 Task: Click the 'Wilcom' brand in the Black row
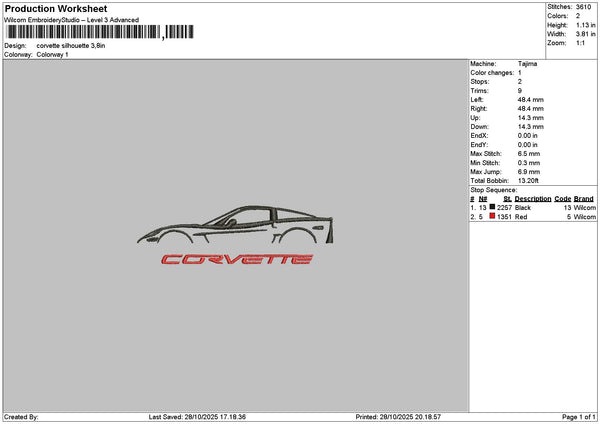tap(585, 208)
